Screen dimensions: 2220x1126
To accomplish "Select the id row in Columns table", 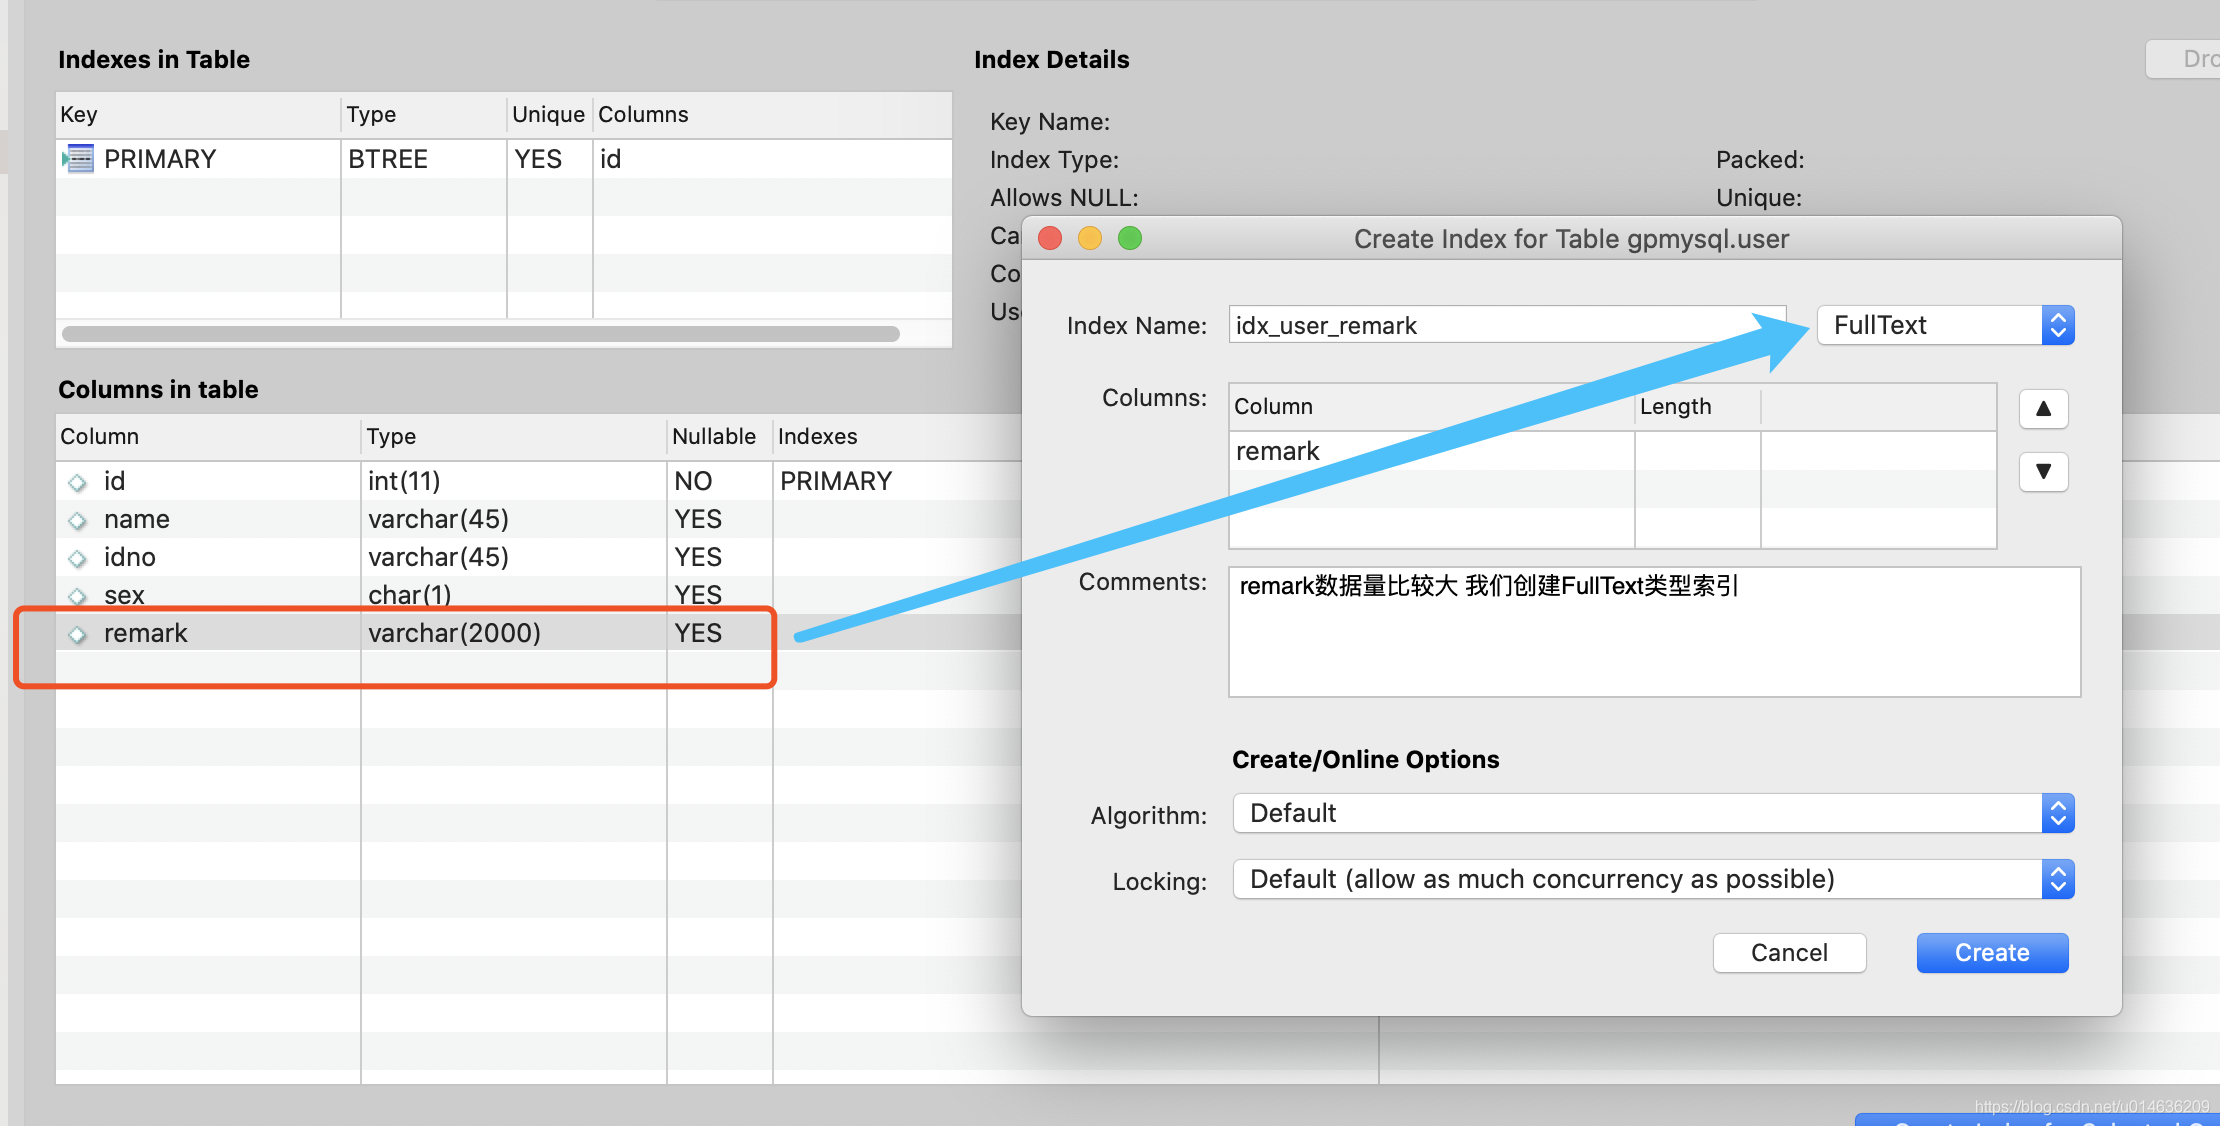I will point(540,481).
